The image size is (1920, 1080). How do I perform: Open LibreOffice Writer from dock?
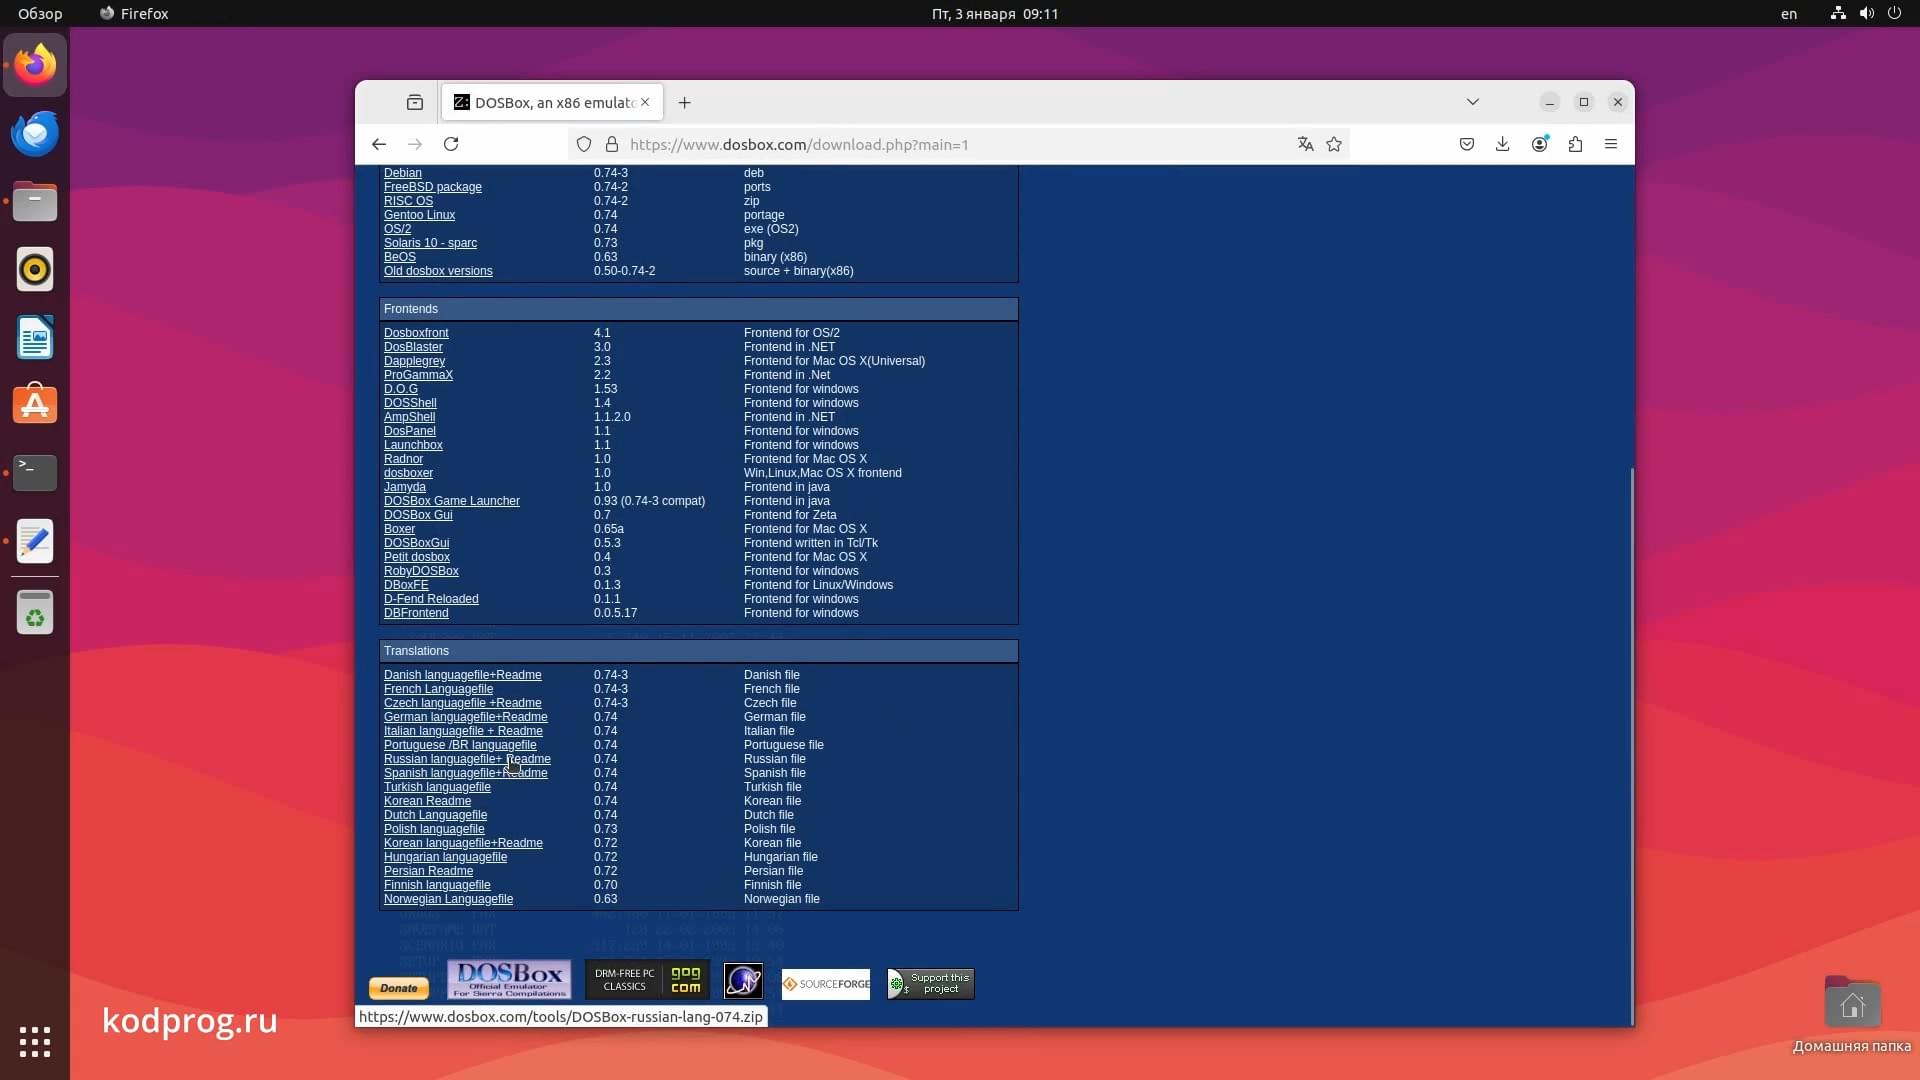pyautogui.click(x=35, y=337)
